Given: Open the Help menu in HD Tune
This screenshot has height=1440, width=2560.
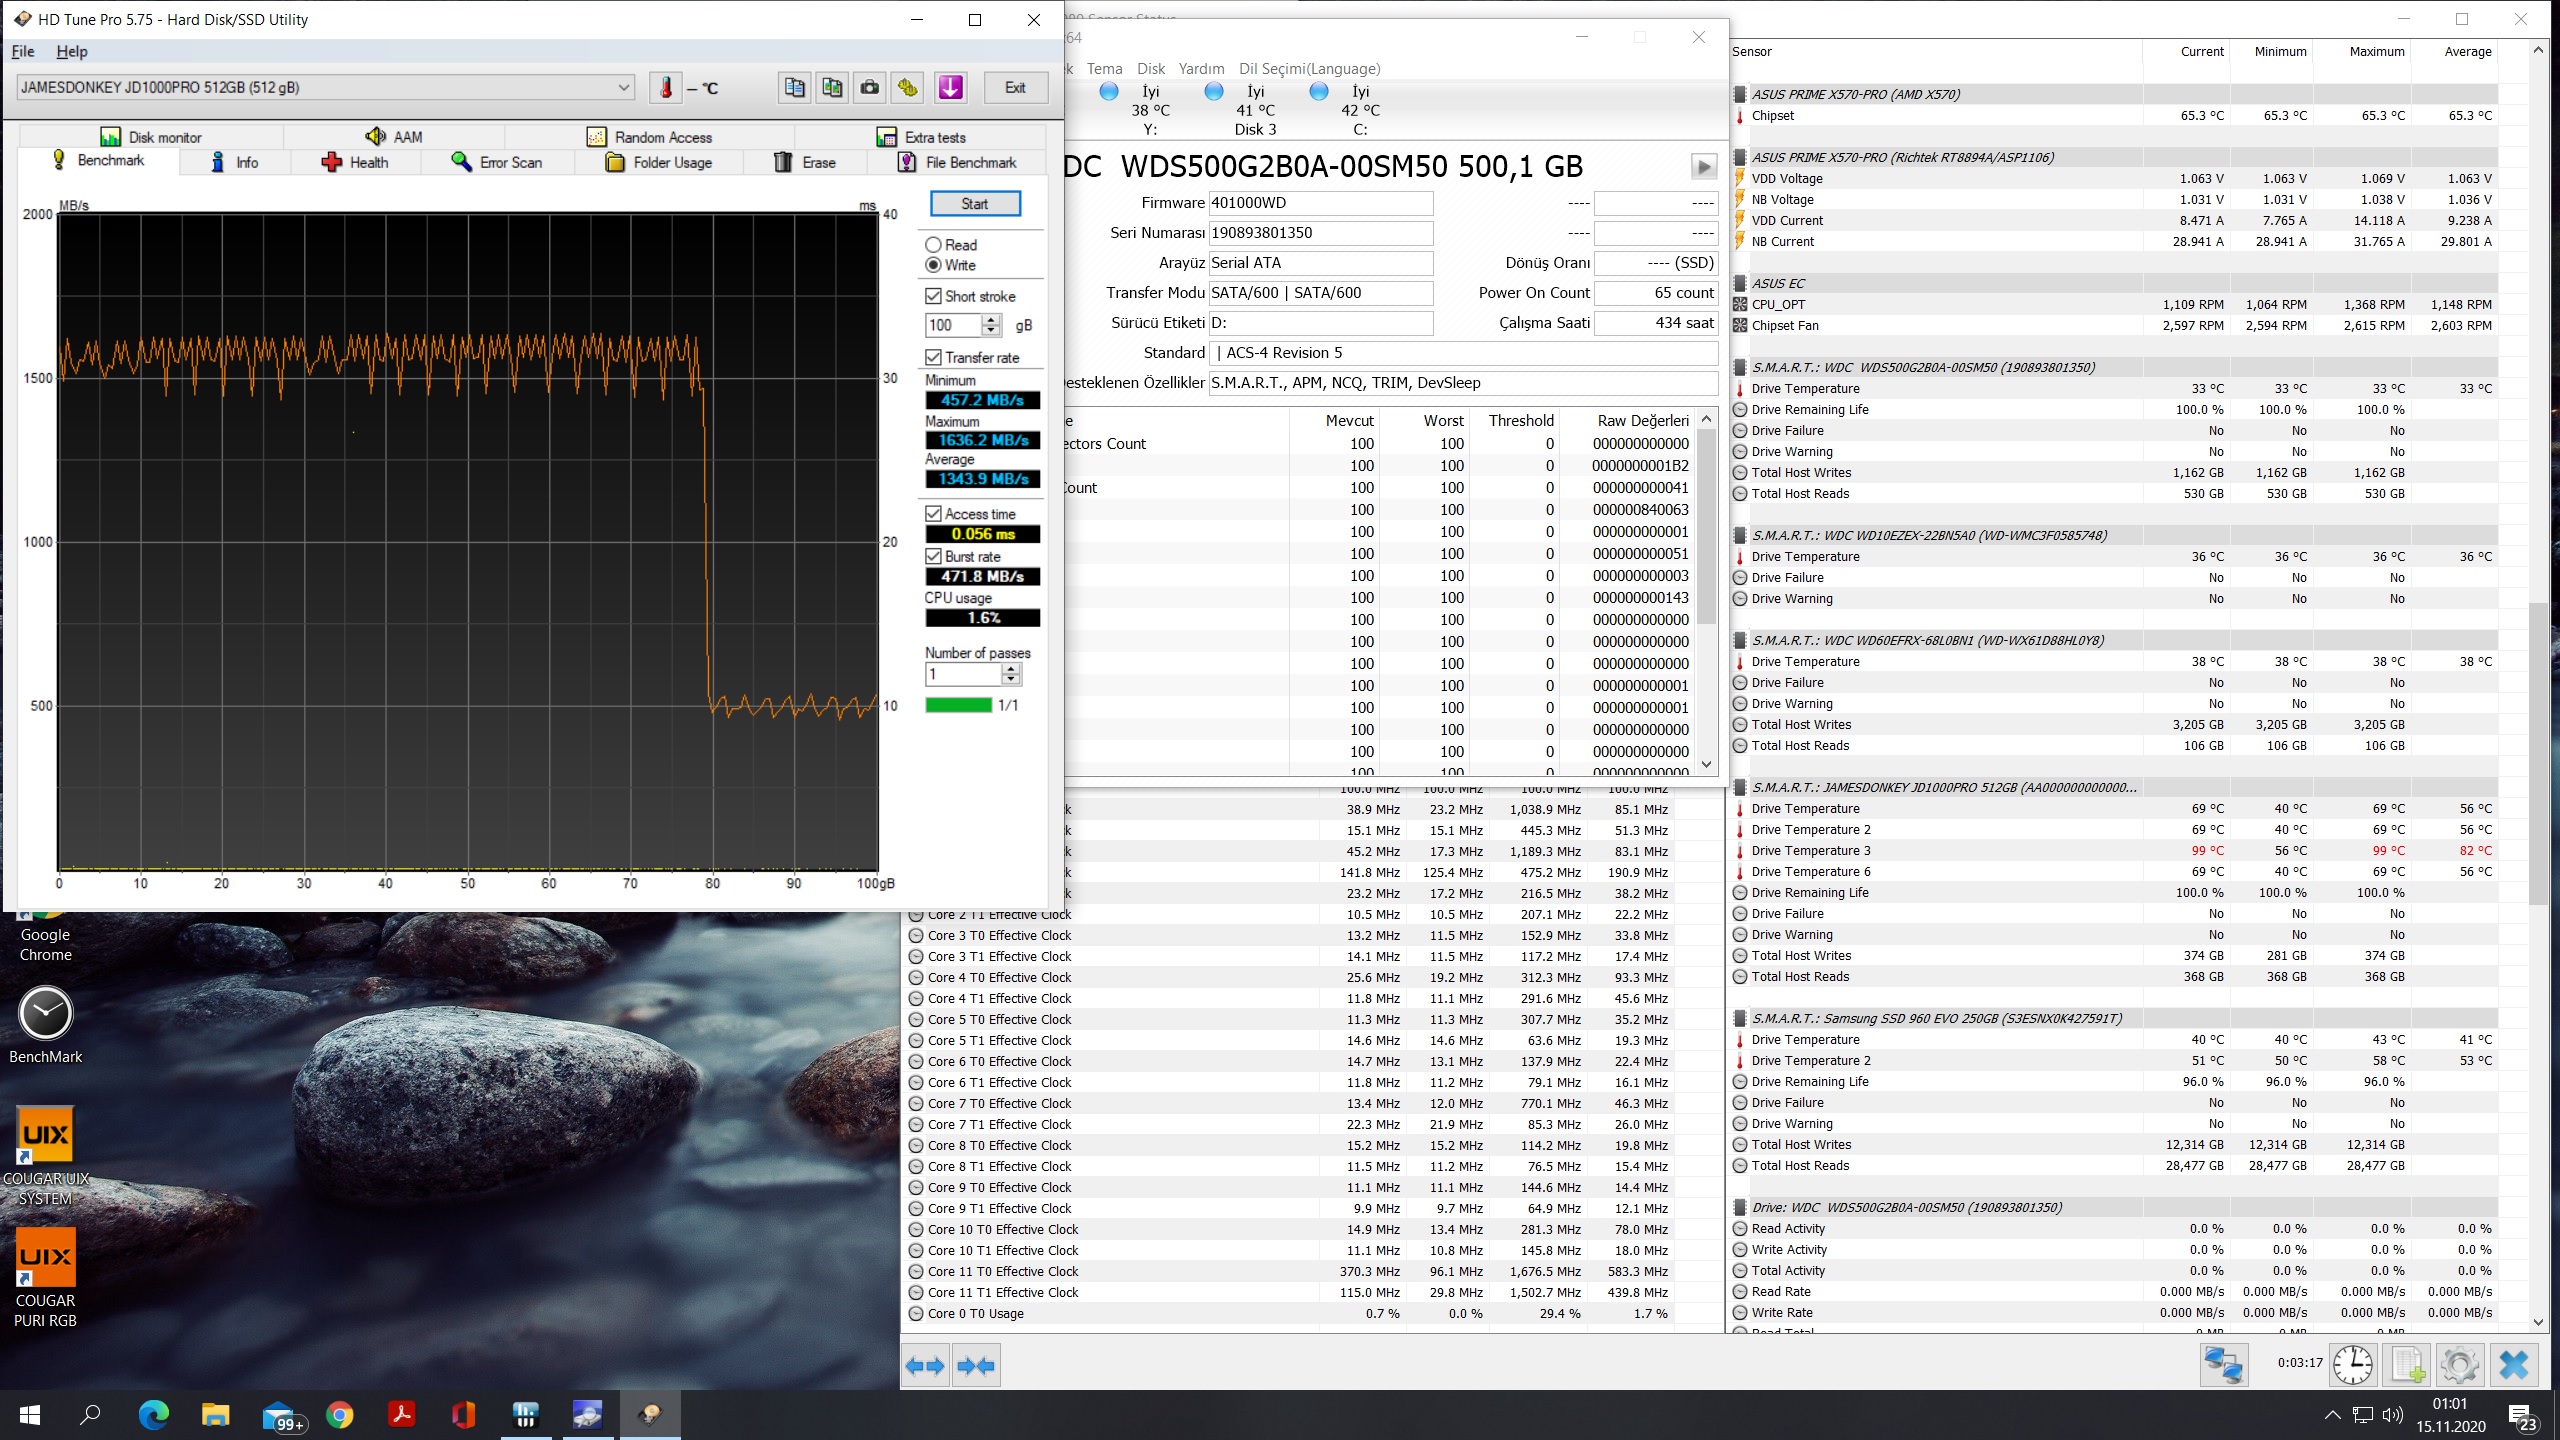Looking at the screenshot, I should (72, 51).
